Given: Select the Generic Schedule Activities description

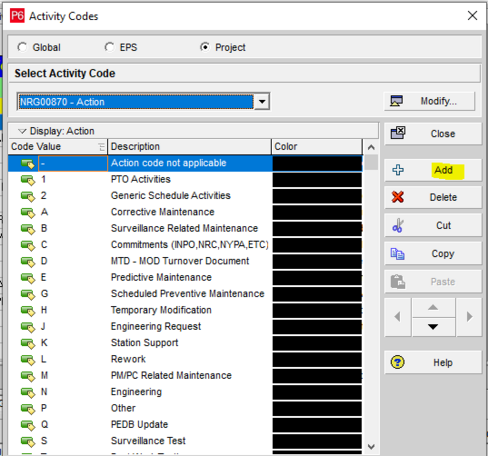Looking at the screenshot, I should 170,196.
